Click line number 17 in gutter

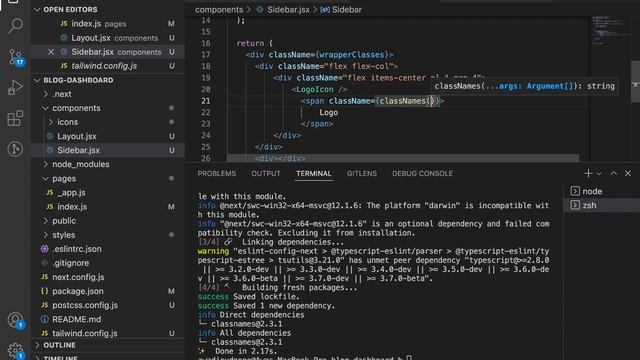click(206, 55)
